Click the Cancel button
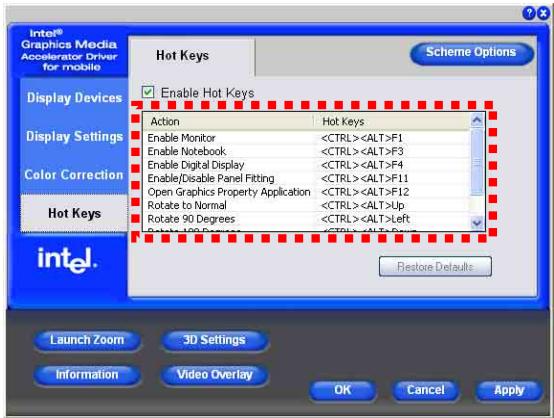The image size is (554, 418). pos(426,390)
